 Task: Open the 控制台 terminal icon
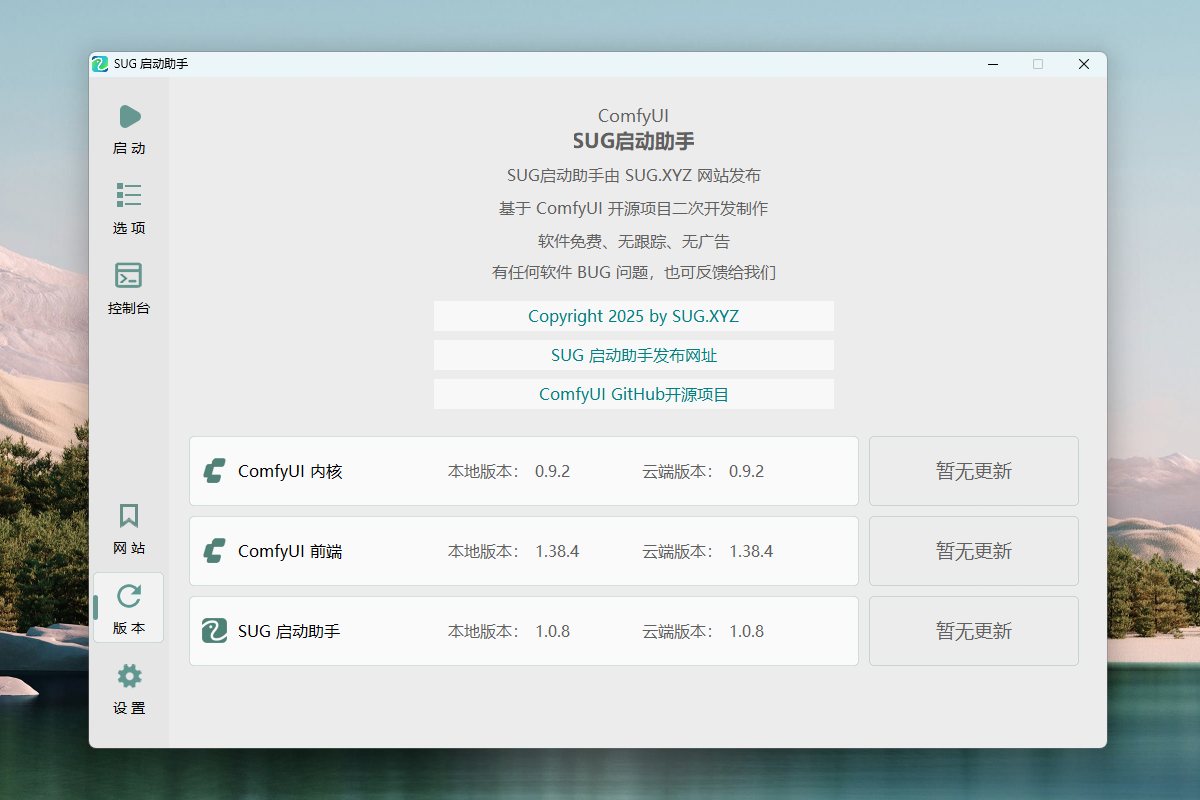point(129,275)
